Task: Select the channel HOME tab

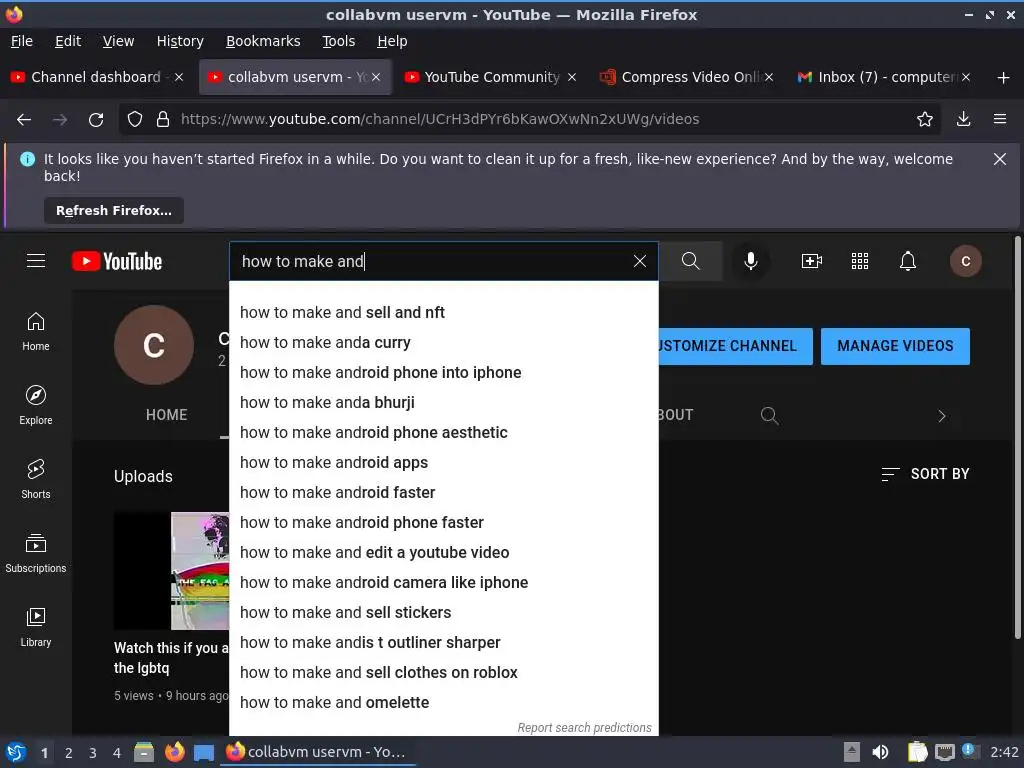Action: [x=167, y=415]
